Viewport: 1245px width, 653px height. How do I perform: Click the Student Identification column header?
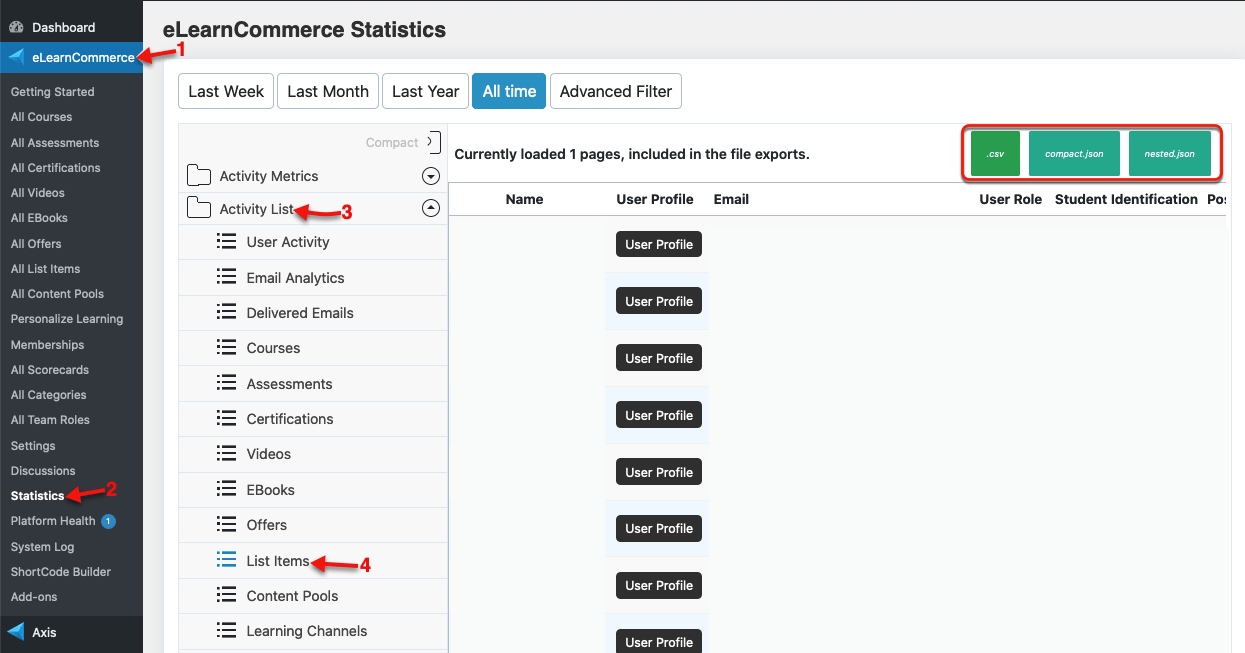(x=1126, y=199)
